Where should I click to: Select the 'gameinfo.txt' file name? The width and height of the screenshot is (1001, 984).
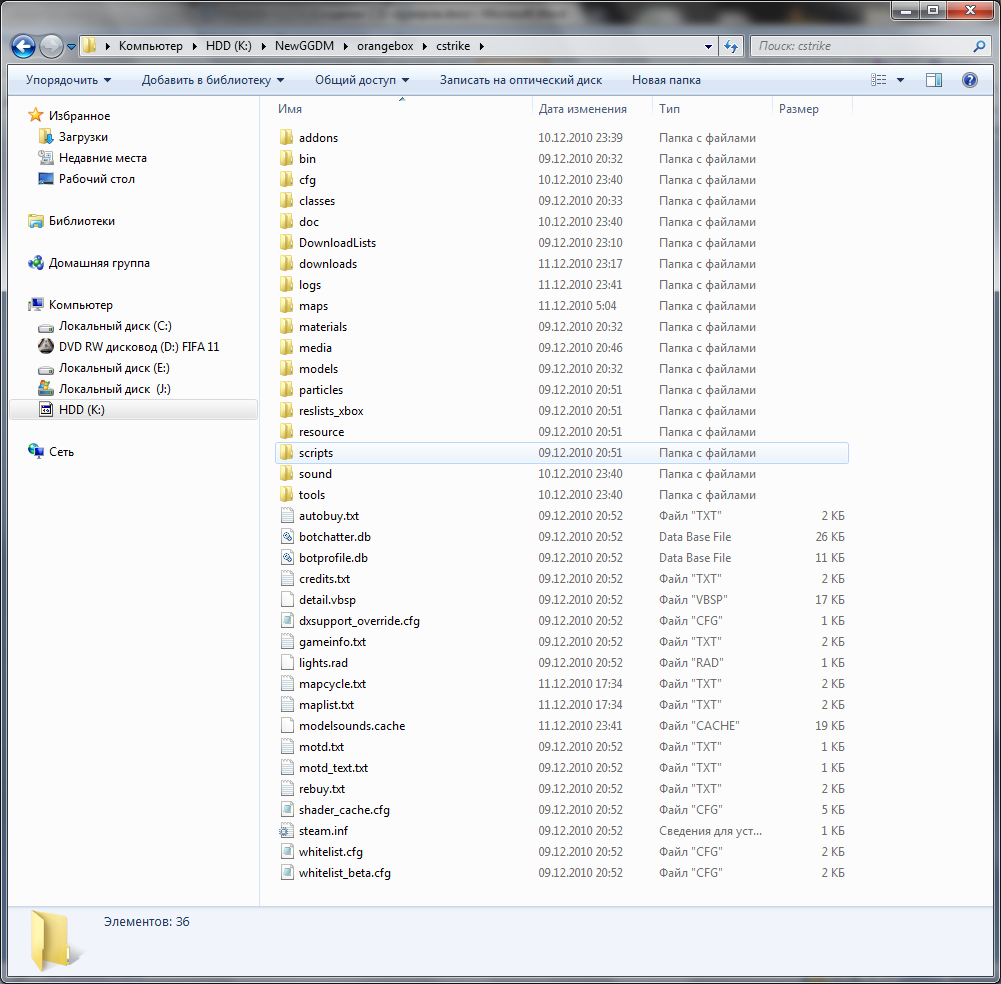(332, 642)
